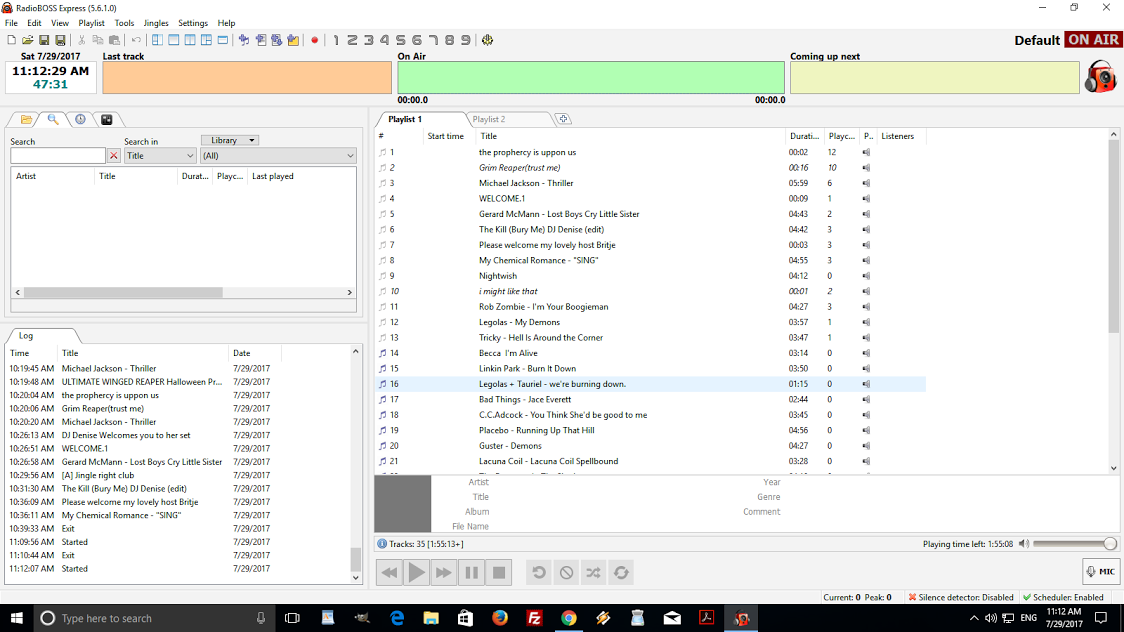Screen dimensions: 1124x632
Task: Click the fifth blue layout icon in toolbar
Action: click(223, 40)
